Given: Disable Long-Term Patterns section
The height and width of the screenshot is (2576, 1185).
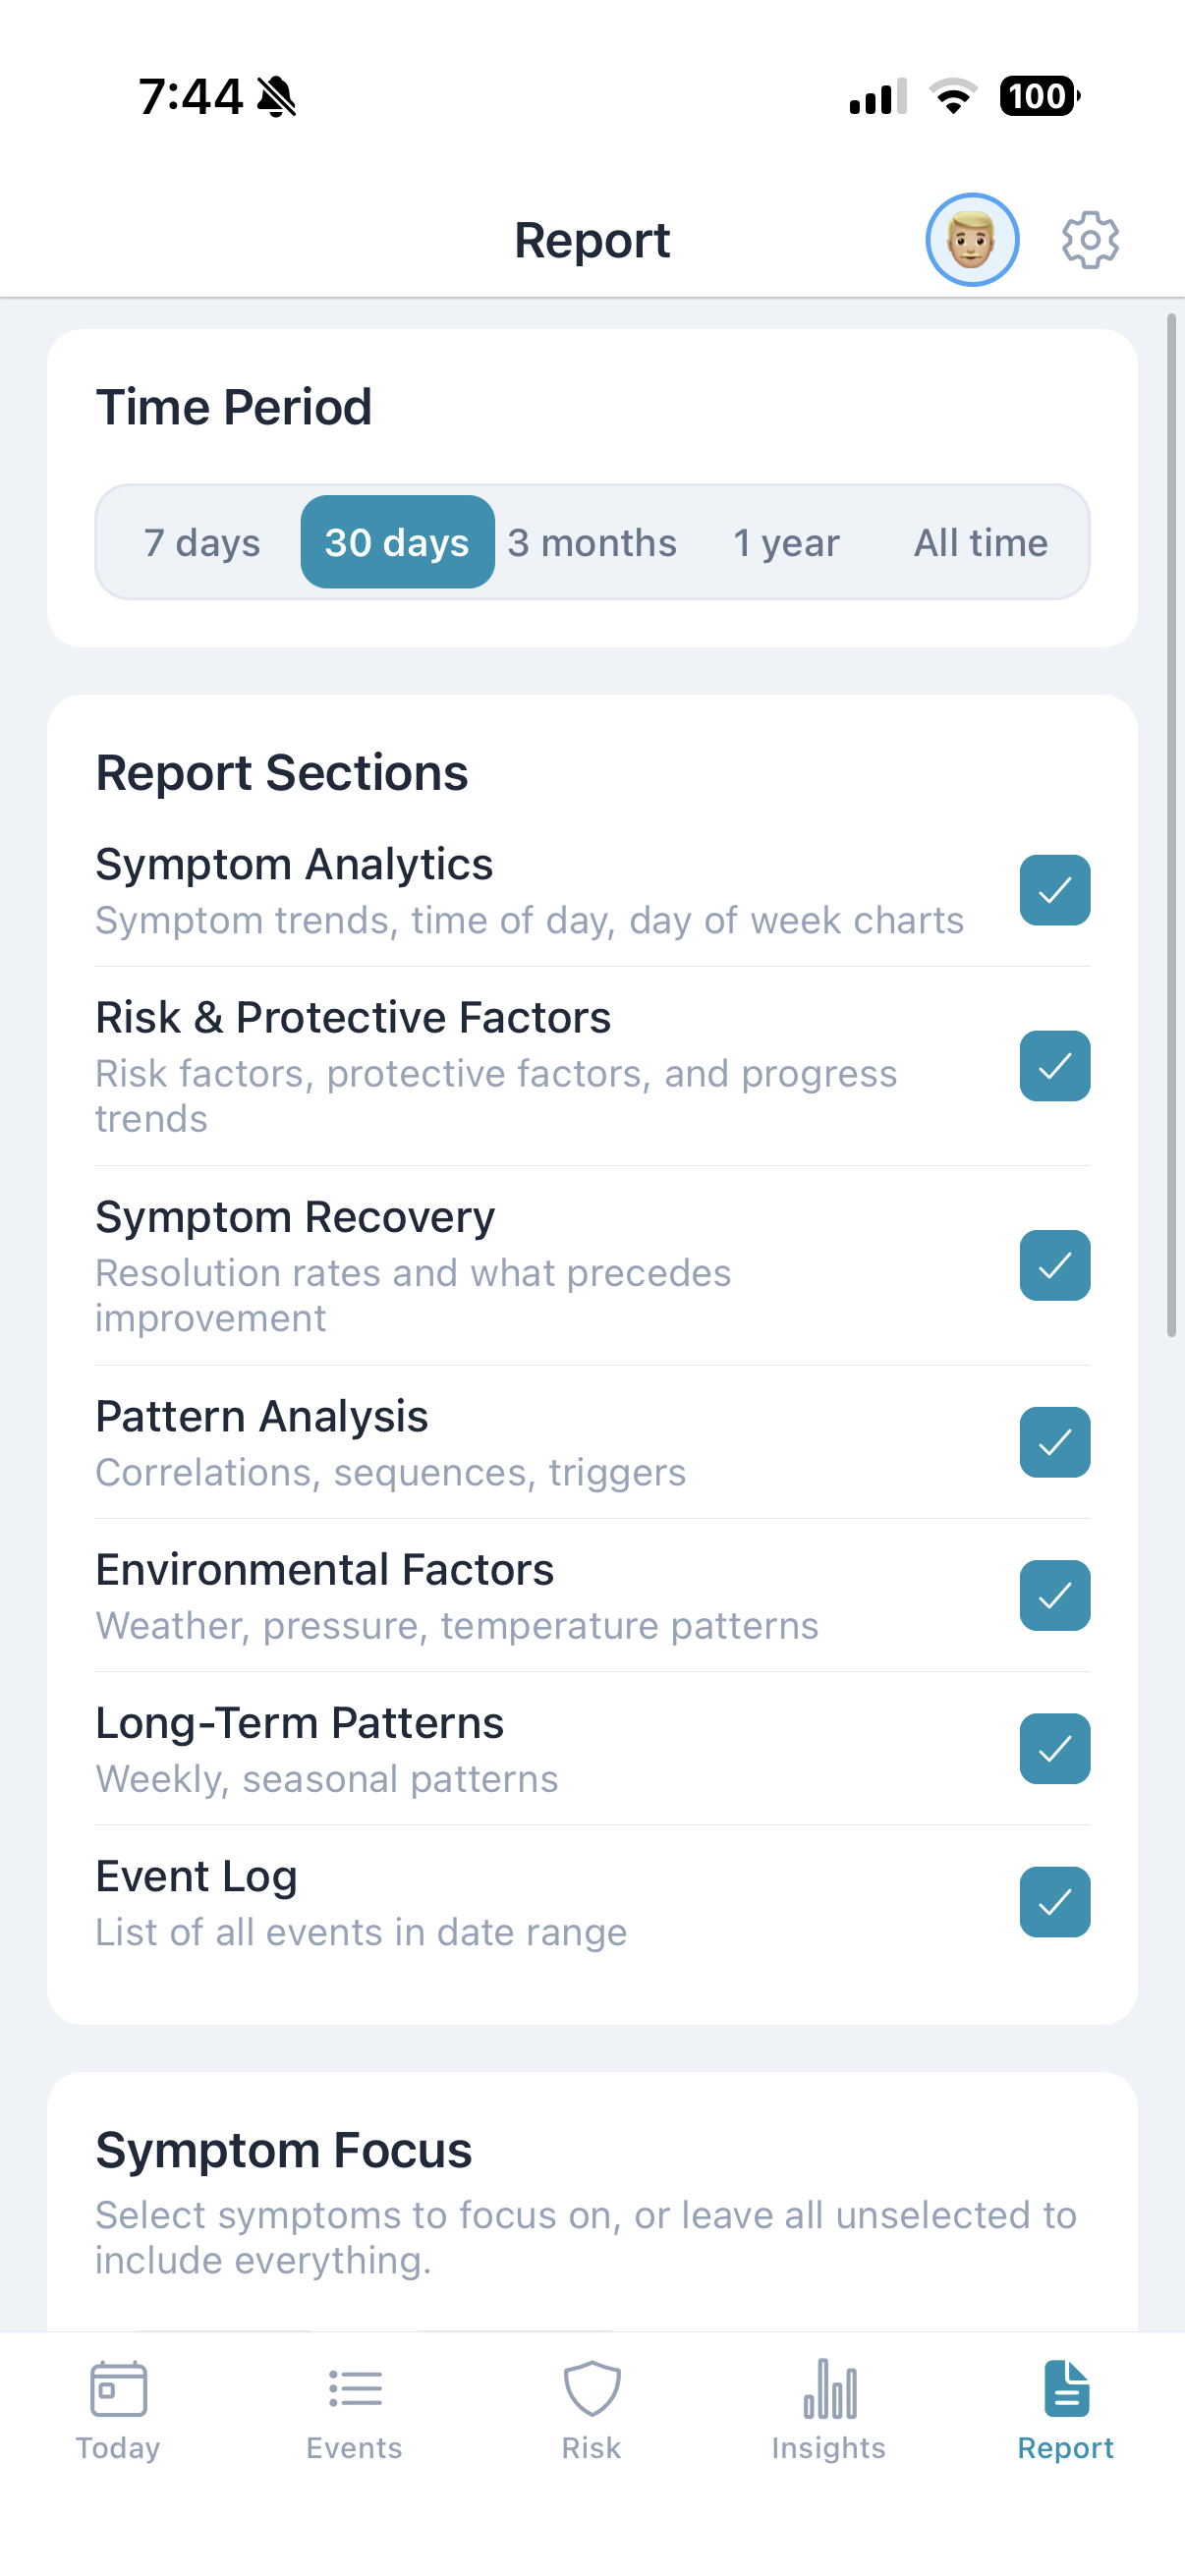Looking at the screenshot, I should pos(1054,1749).
